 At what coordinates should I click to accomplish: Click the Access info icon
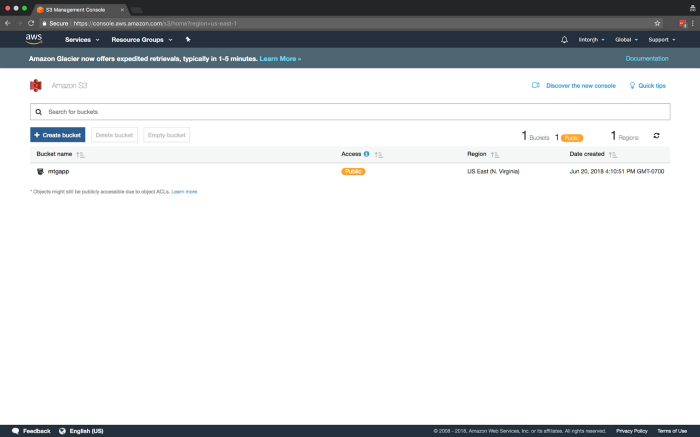click(x=367, y=154)
